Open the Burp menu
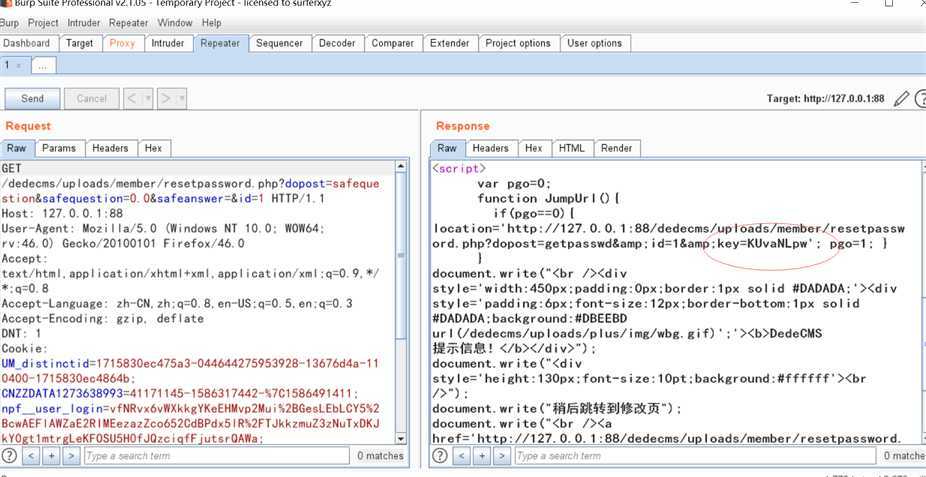Image resolution: width=926 pixels, height=477 pixels. (9, 23)
